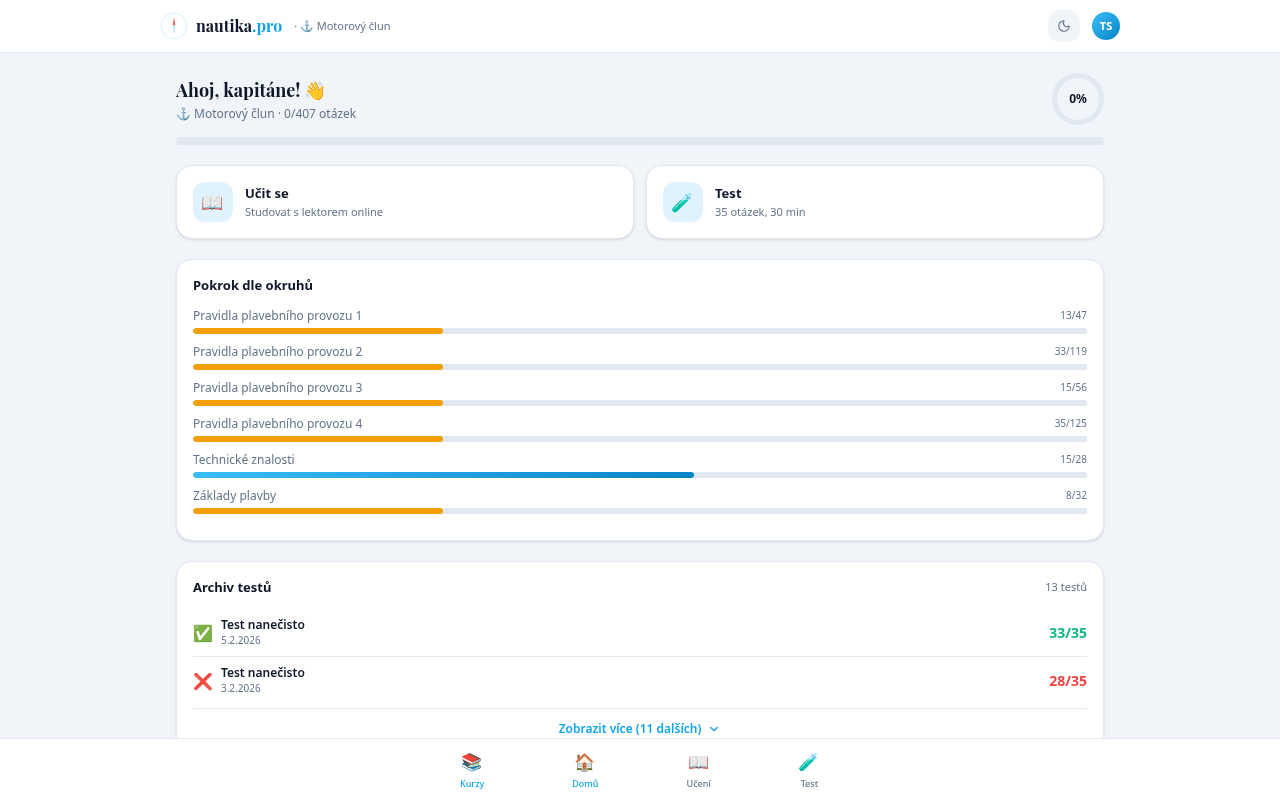Expand Zobrazit více (11 dalších) list
The height and width of the screenshot is (800, 1280).
630,728
